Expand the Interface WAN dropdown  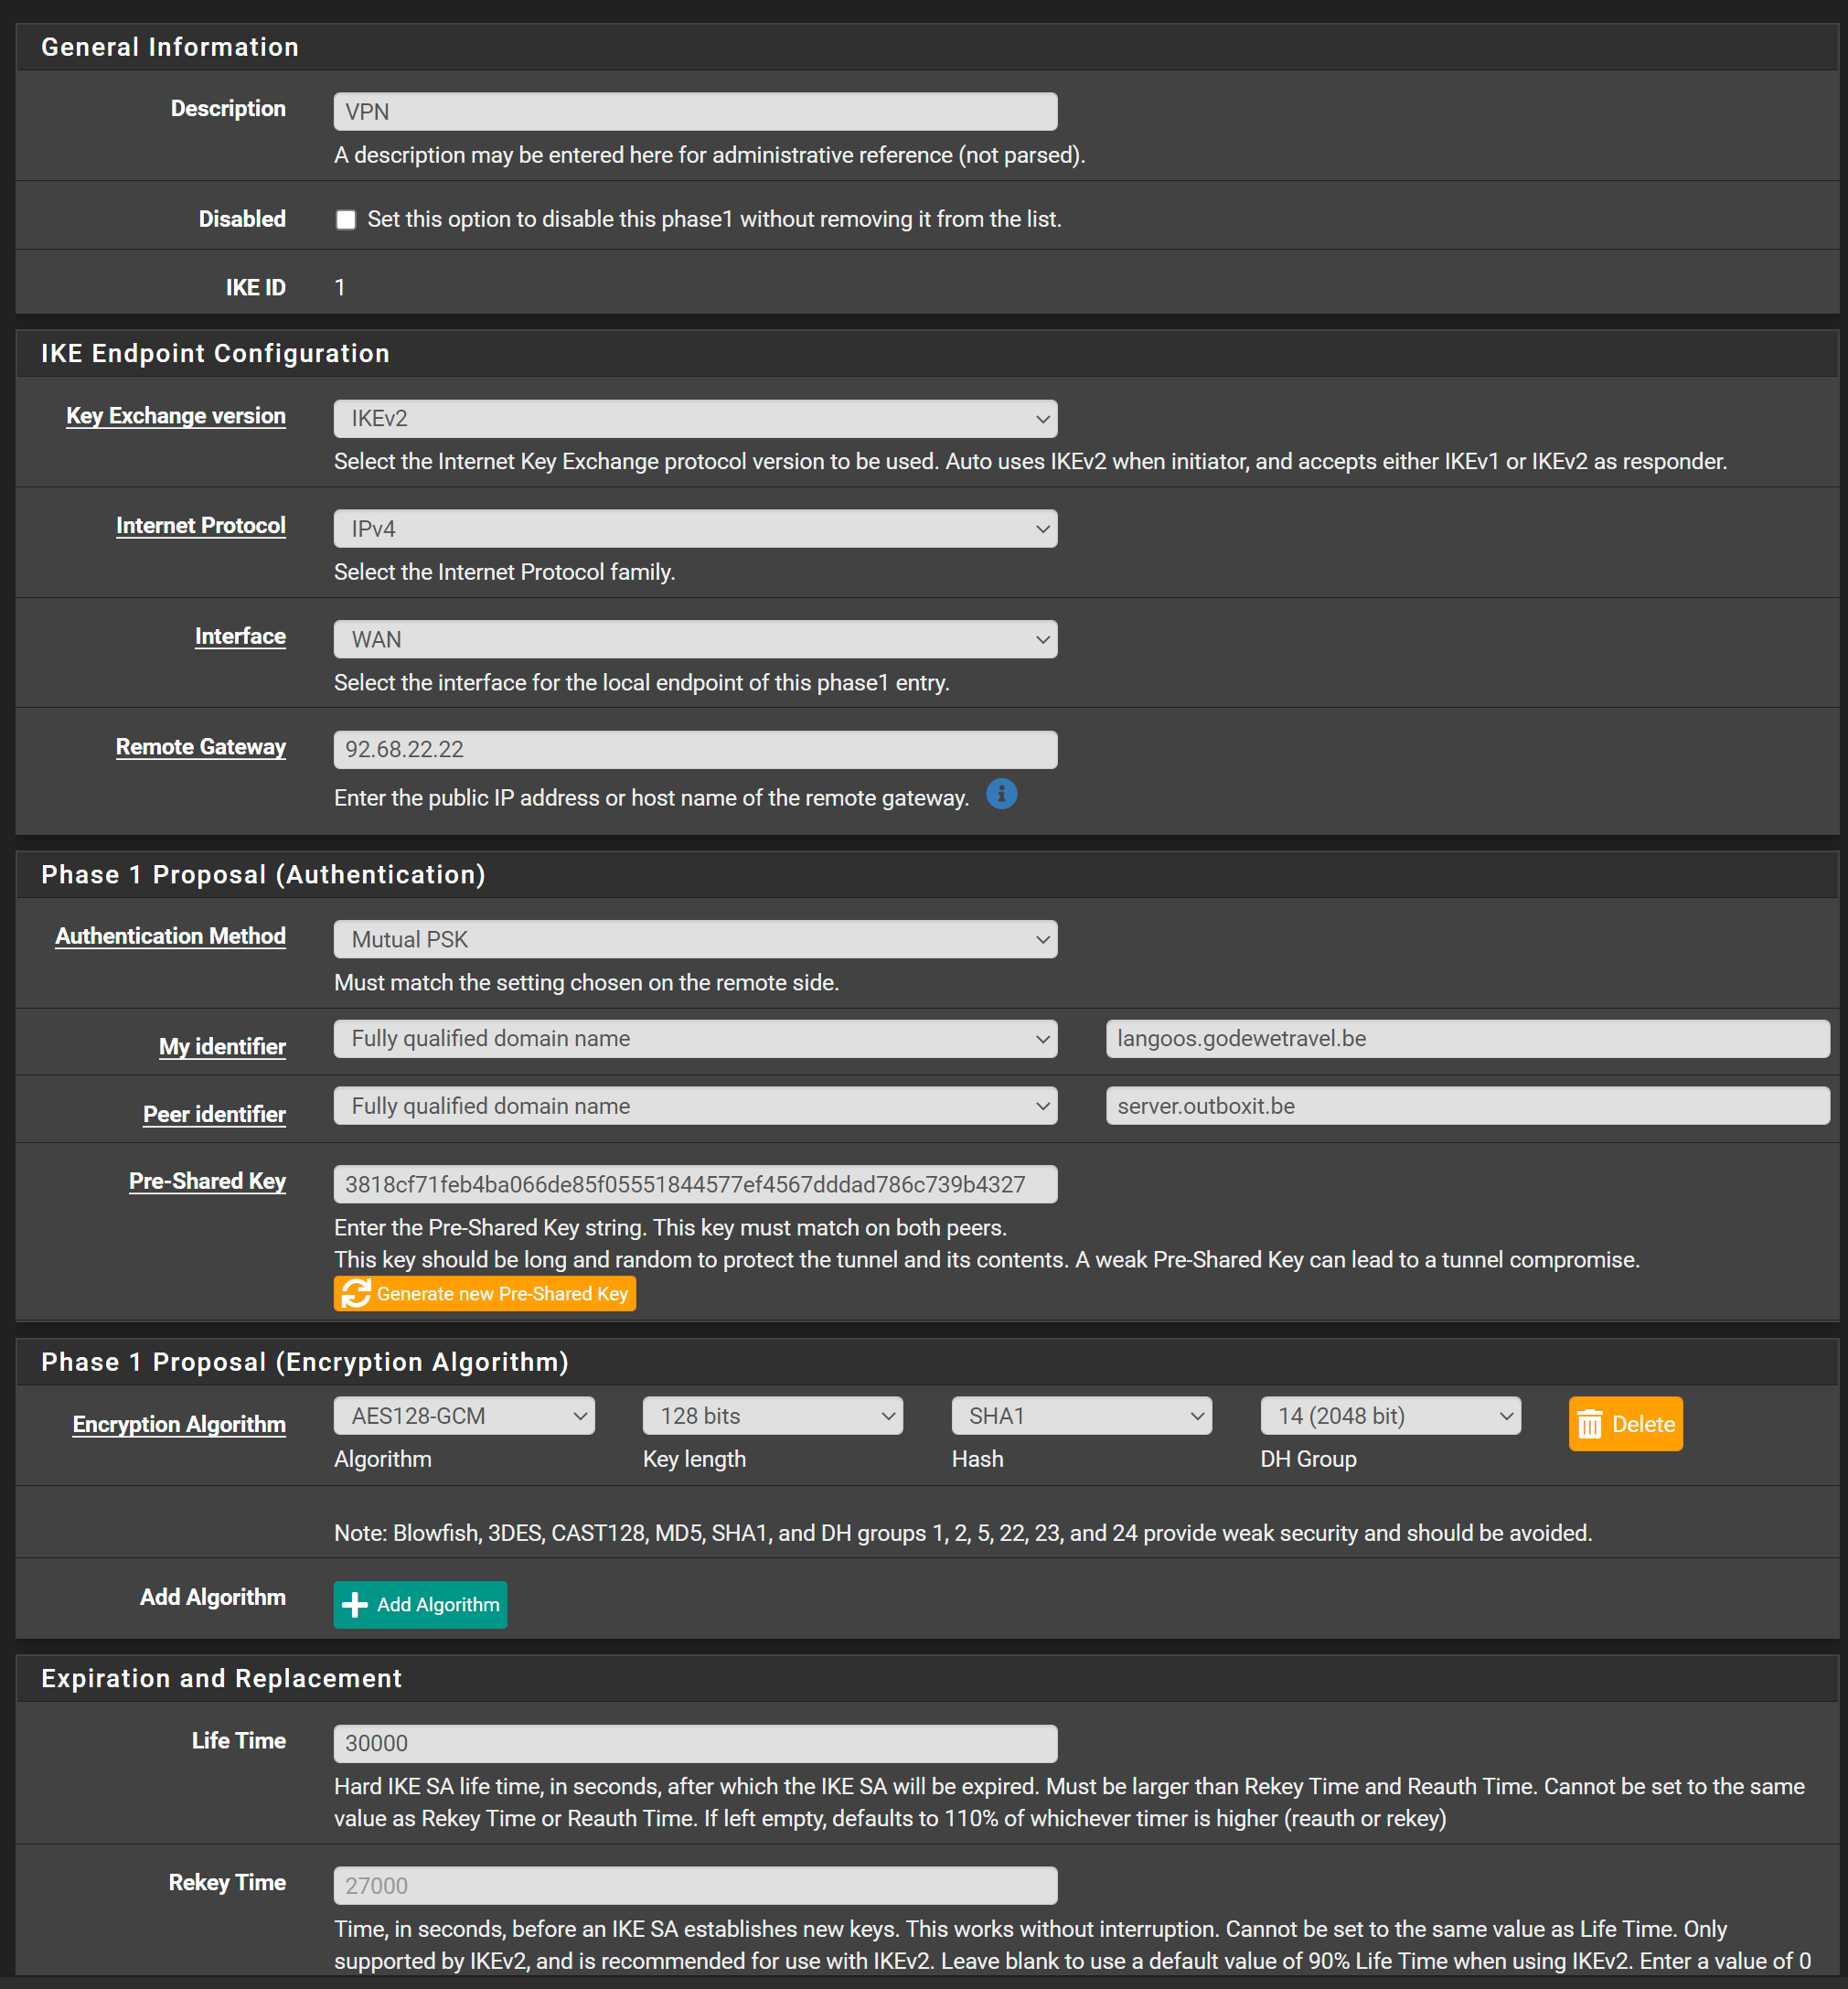[x=695, y=640]
